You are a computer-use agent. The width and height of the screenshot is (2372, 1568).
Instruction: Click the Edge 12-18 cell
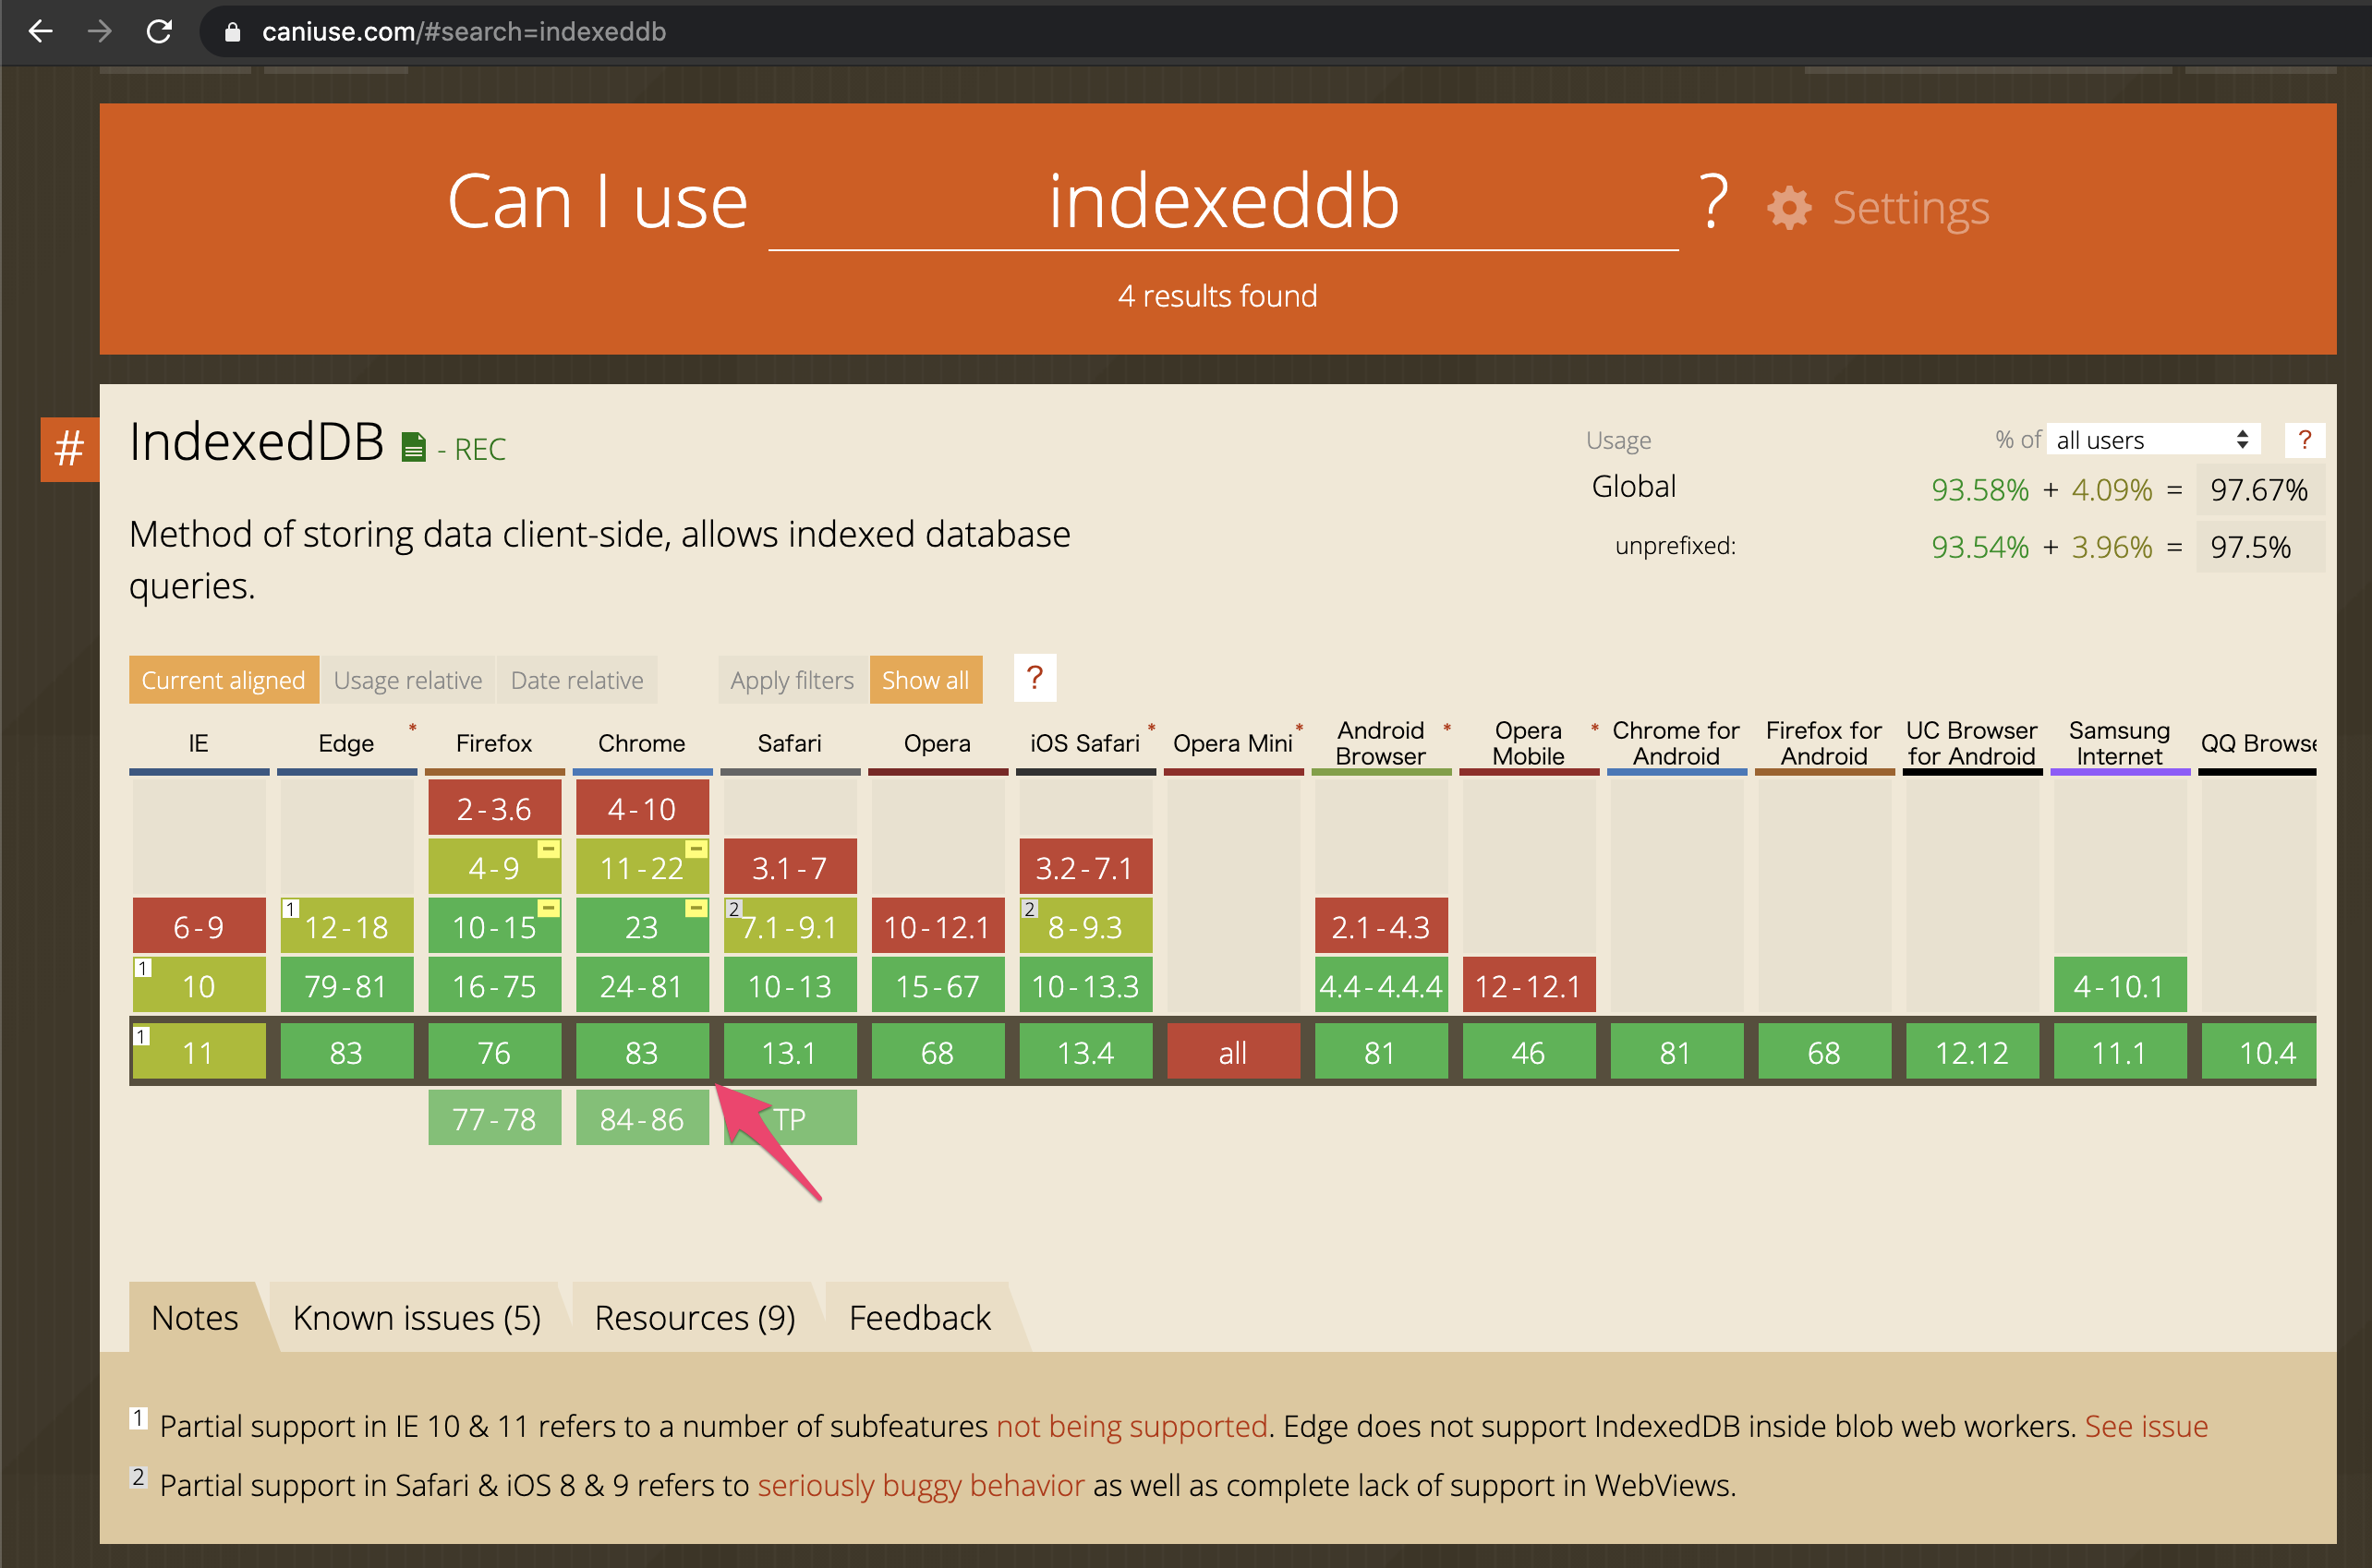point(346,926)
